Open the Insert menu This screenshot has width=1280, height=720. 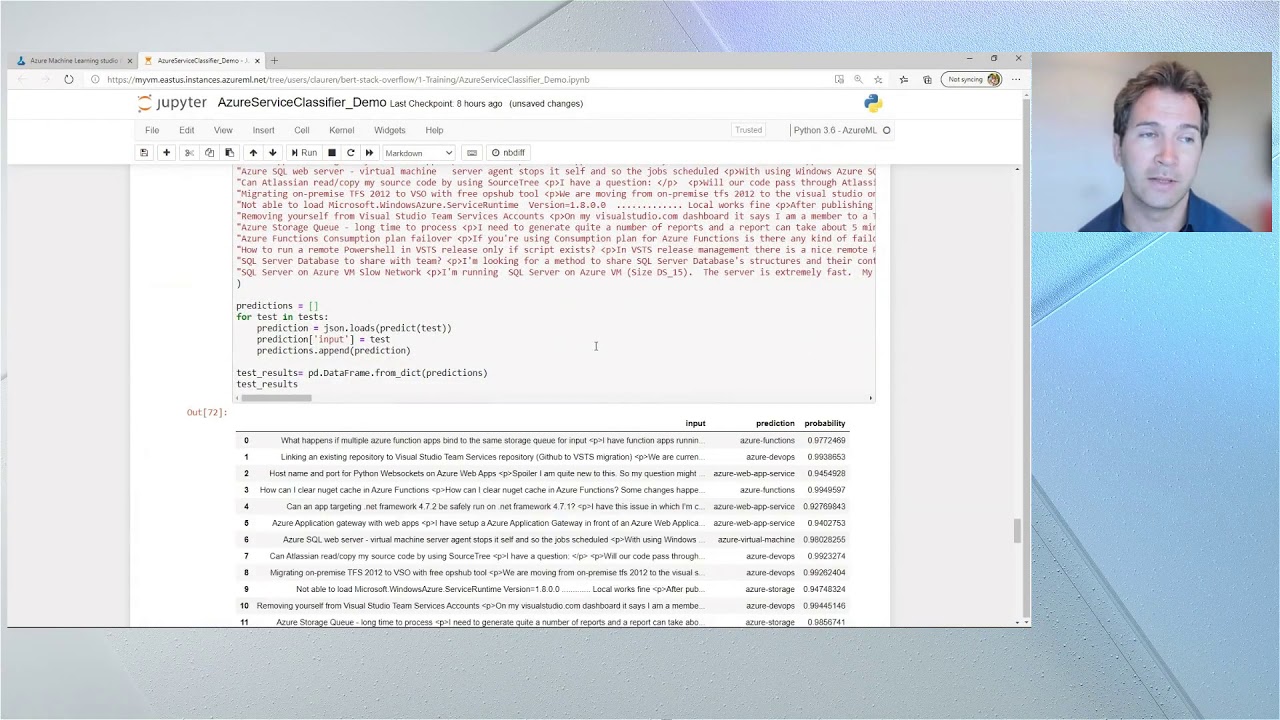tap(263, 130)
